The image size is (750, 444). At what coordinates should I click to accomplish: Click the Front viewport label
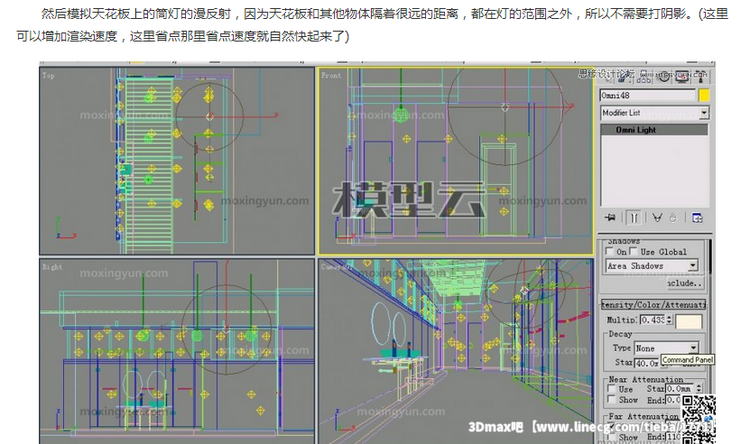point(331,75)
